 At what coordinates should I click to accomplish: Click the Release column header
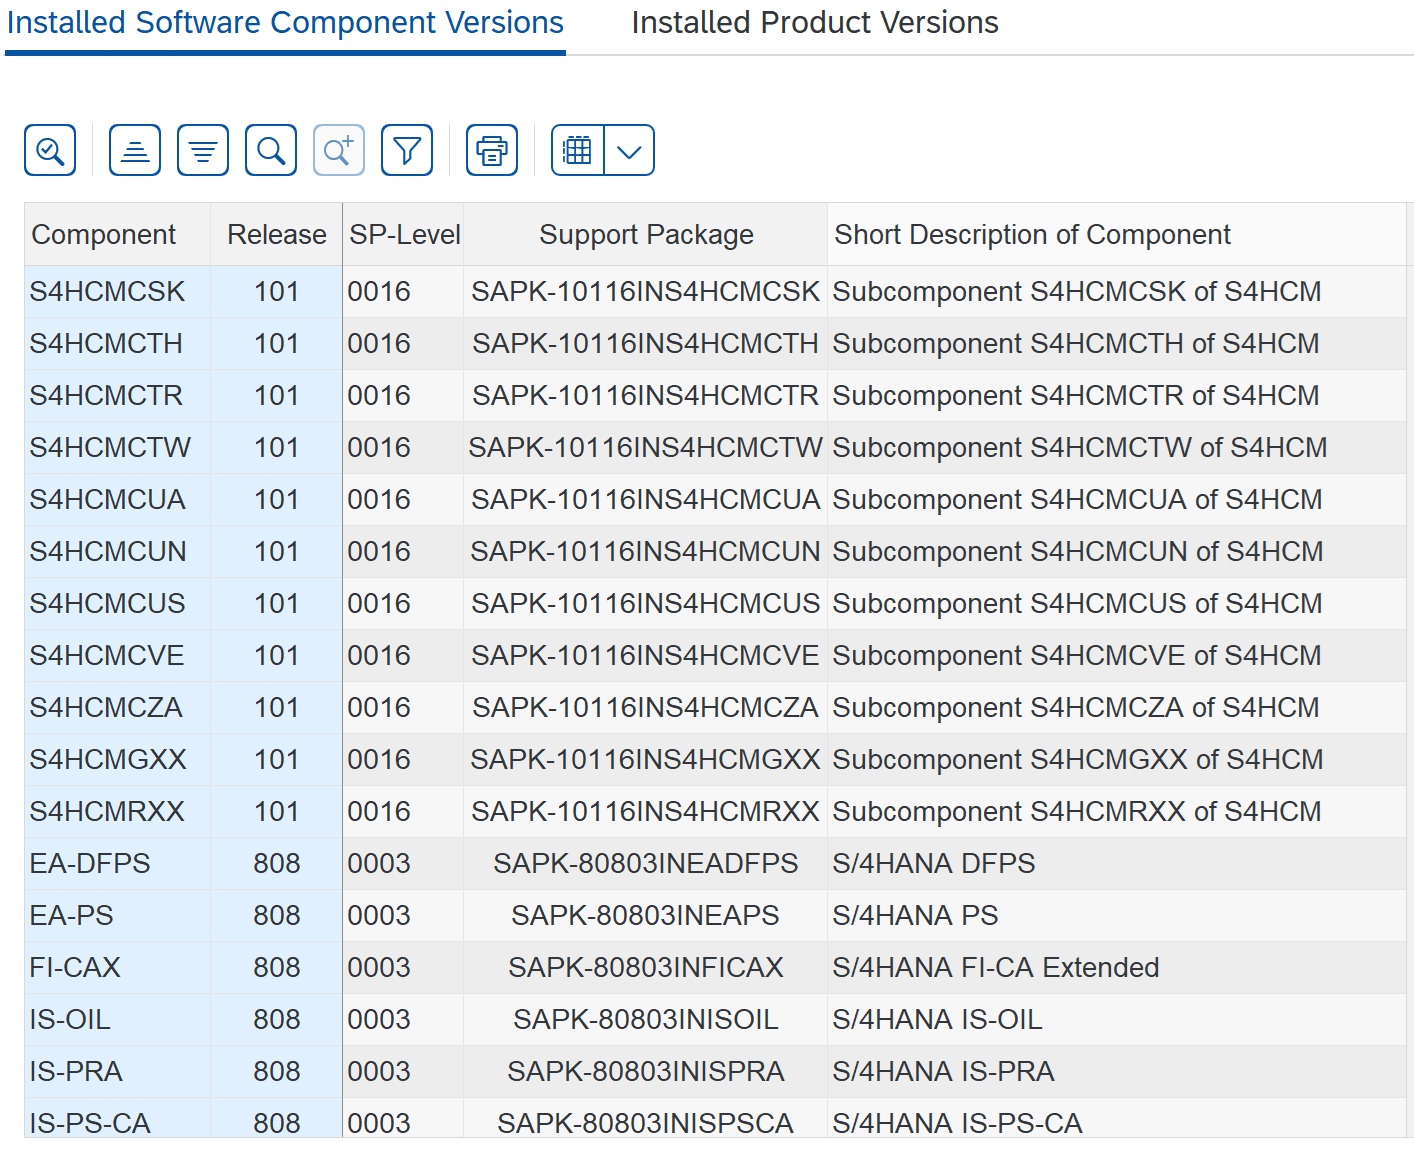(277, 234)
